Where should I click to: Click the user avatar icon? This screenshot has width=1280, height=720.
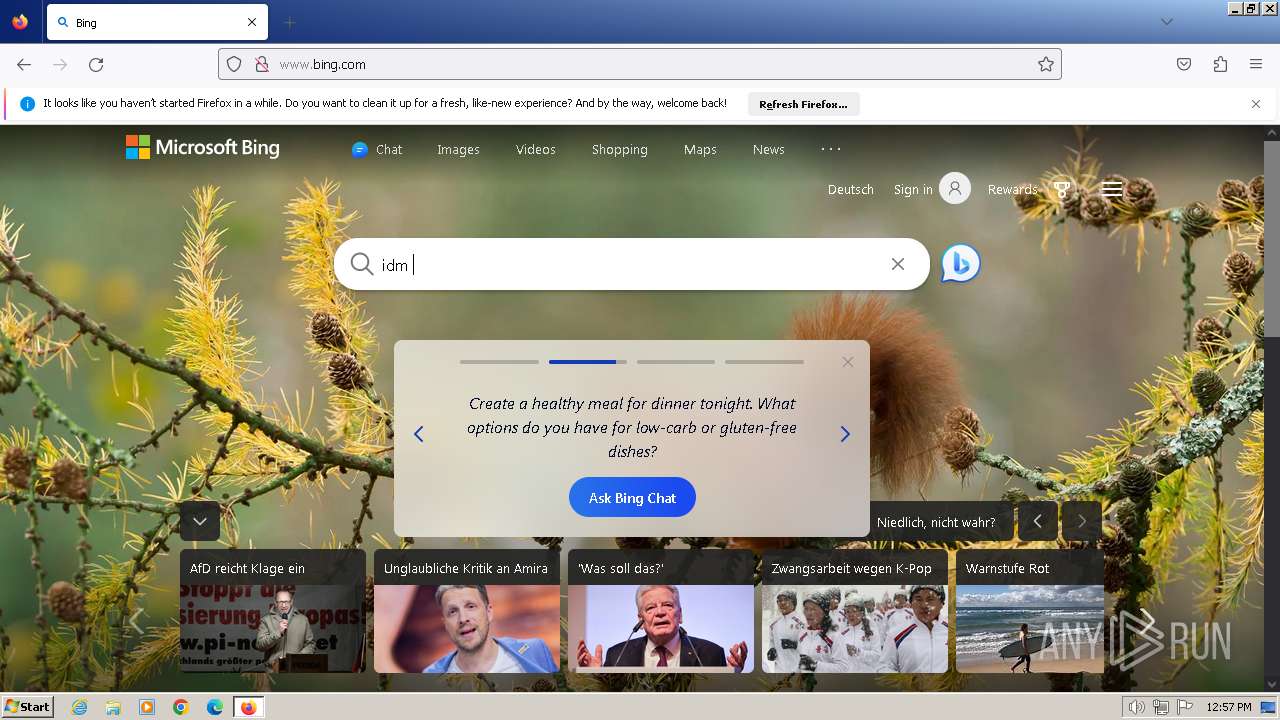[955, 188]
